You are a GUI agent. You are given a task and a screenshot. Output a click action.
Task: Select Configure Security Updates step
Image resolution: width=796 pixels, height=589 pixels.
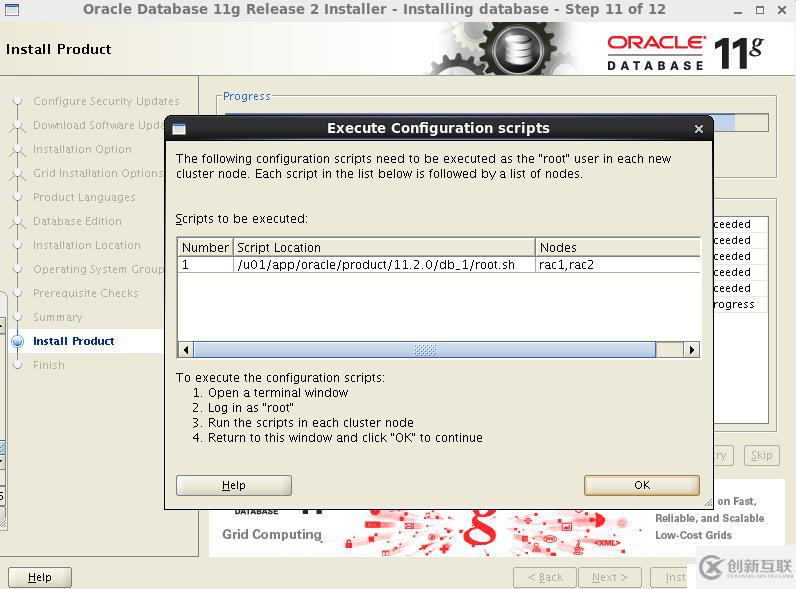coord(106,101)
